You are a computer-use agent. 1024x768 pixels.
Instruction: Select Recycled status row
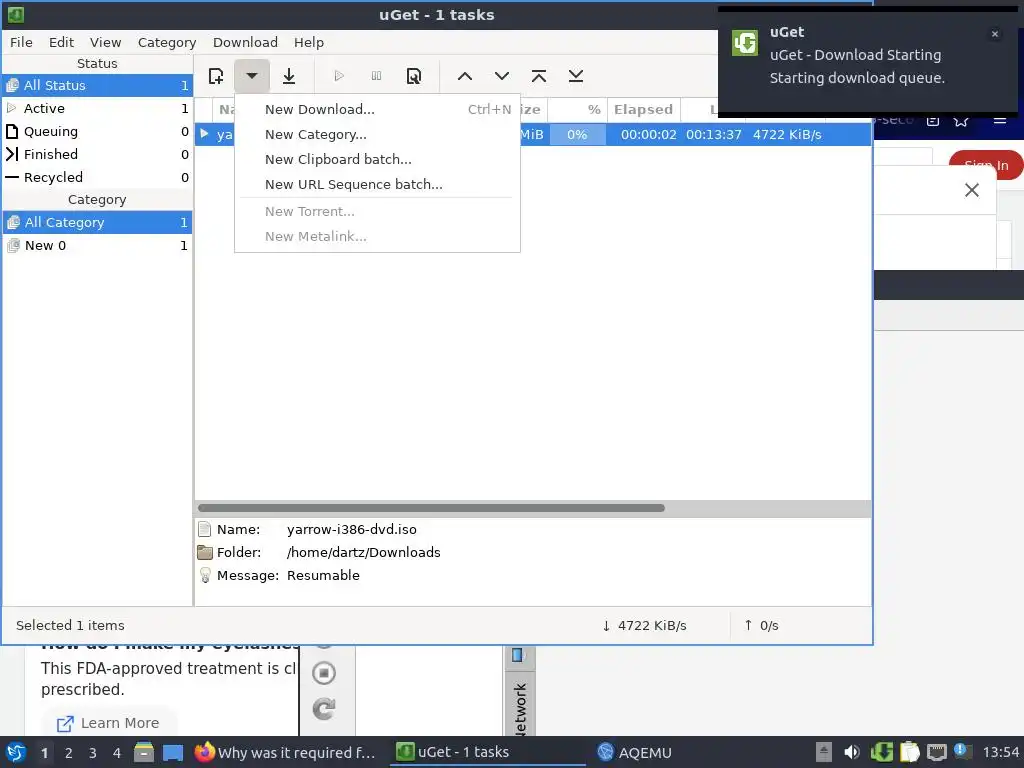tap(97, 177)
